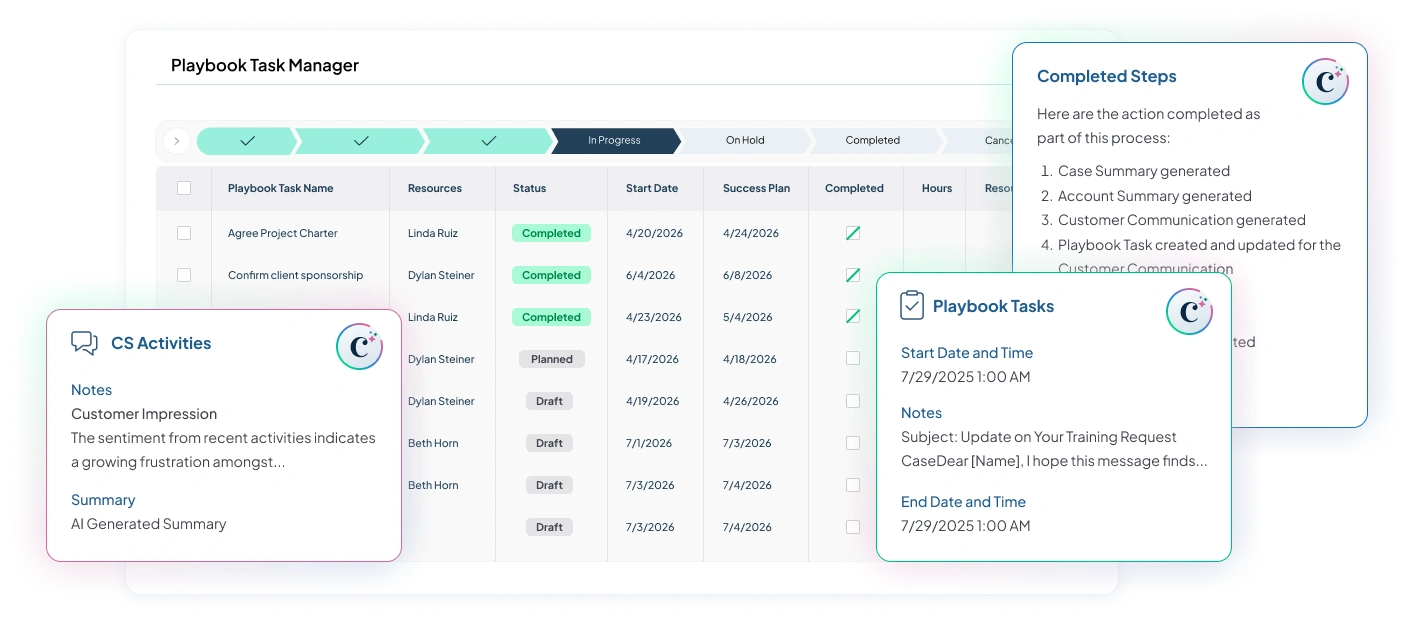Expand the stage path using the chevron

tap(176, 141)
